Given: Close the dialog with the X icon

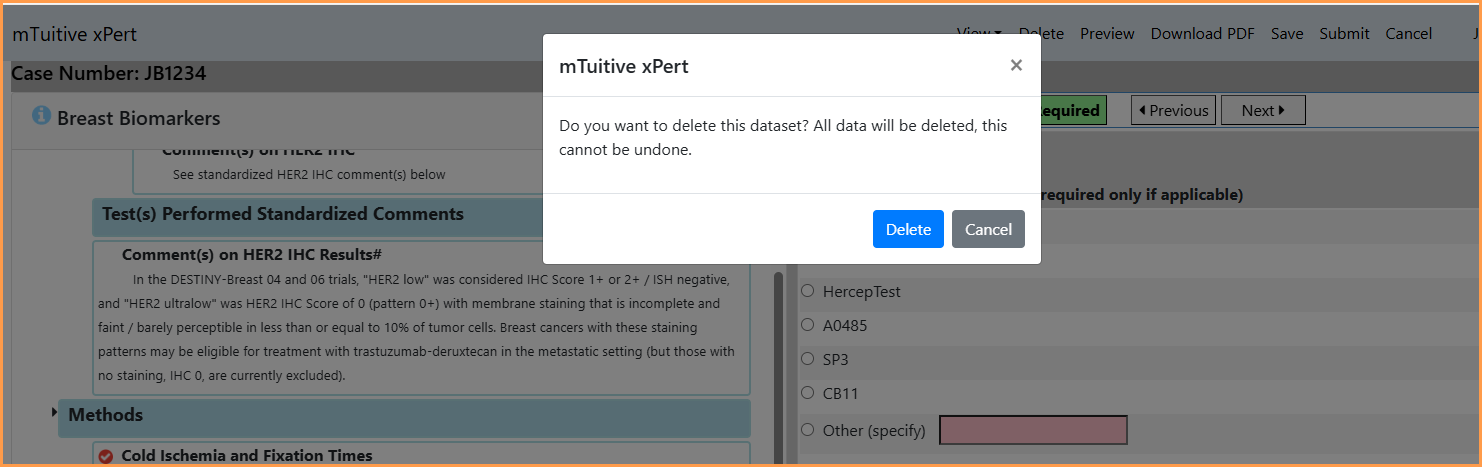Looking at the screenshot, I should click(x=1016, y=65).
